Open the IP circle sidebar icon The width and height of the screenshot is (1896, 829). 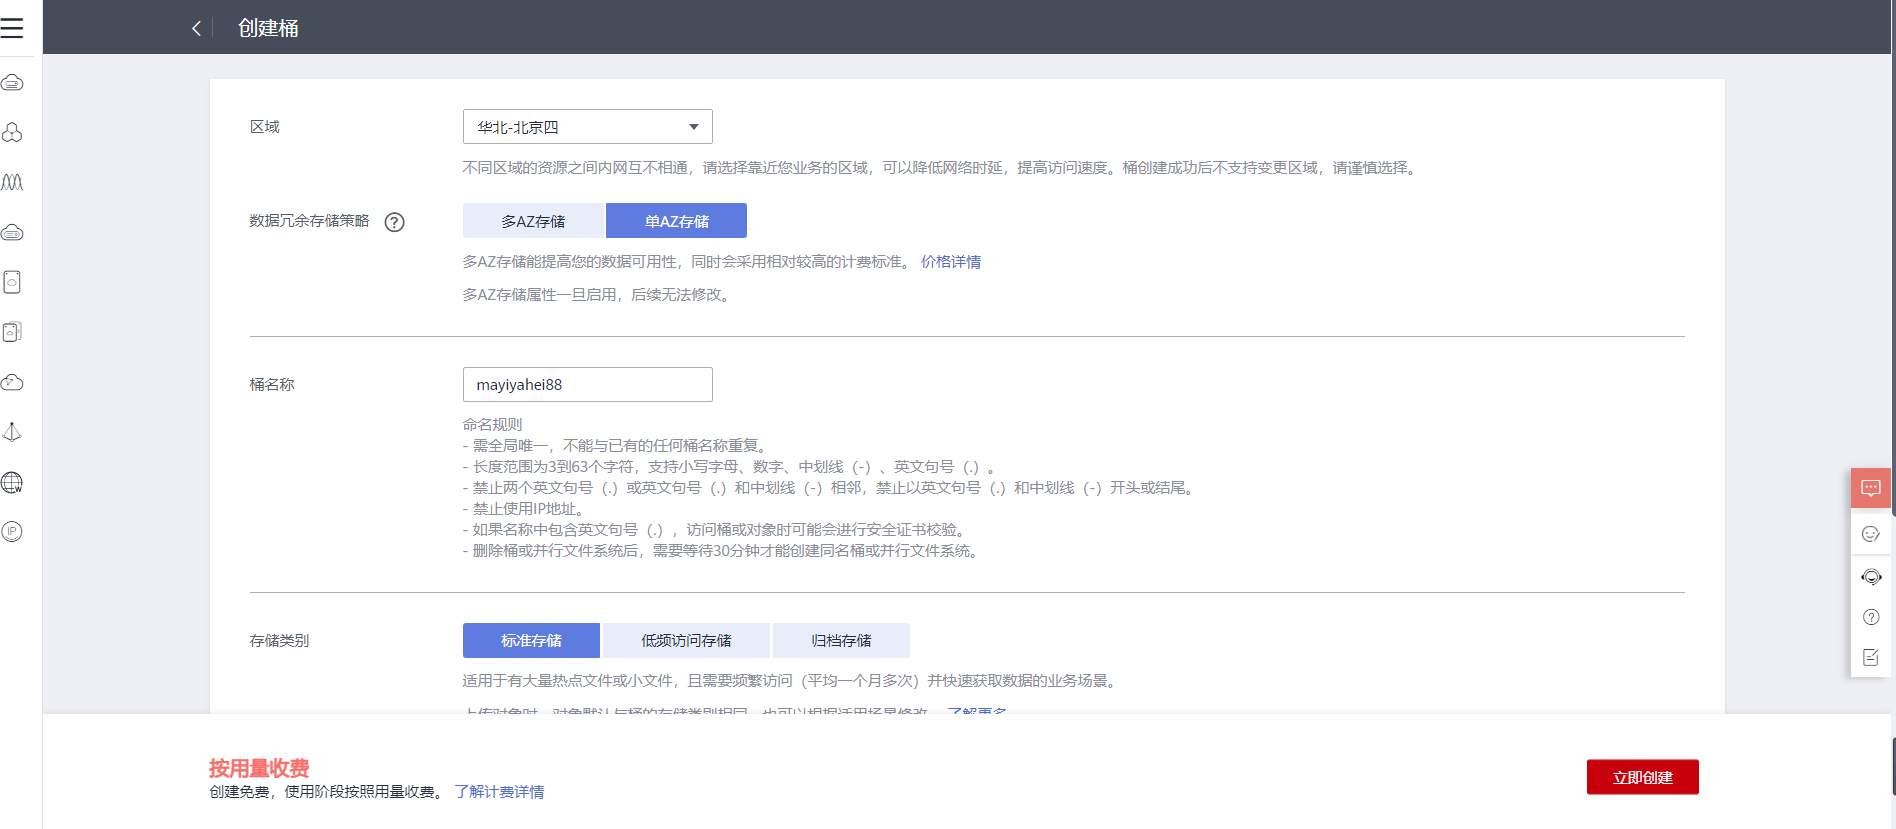click(12, 532)
